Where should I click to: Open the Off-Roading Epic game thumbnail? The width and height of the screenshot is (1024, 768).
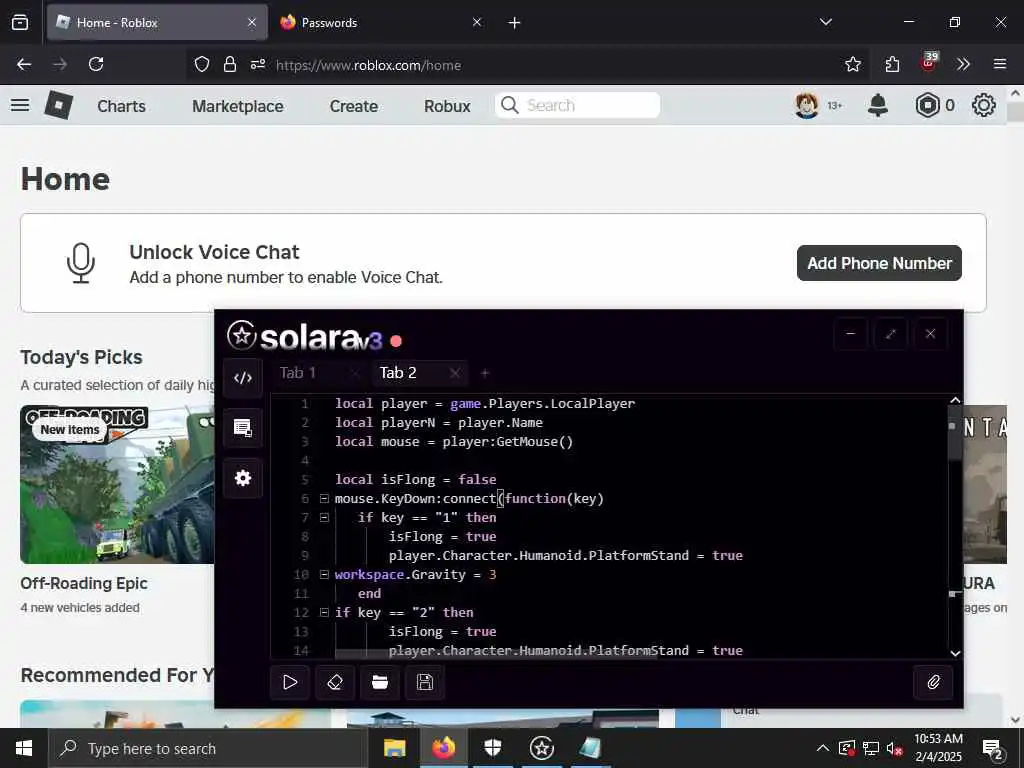[x=118, y=485]
